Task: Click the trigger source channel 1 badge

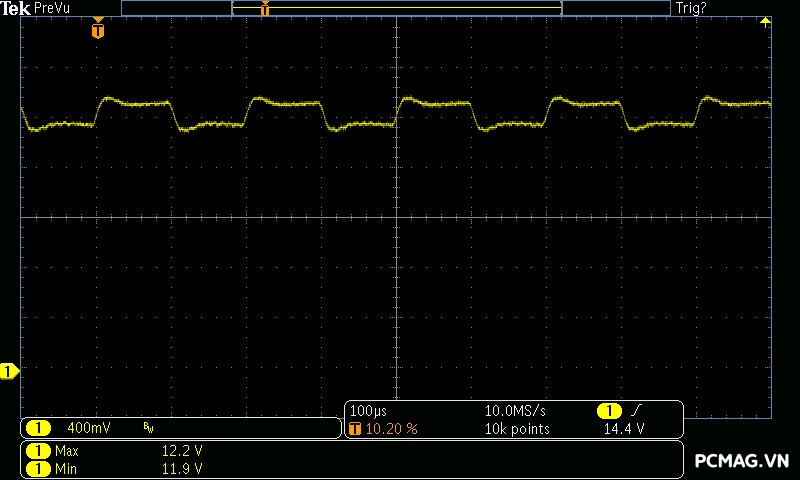Action: [608, 411]
